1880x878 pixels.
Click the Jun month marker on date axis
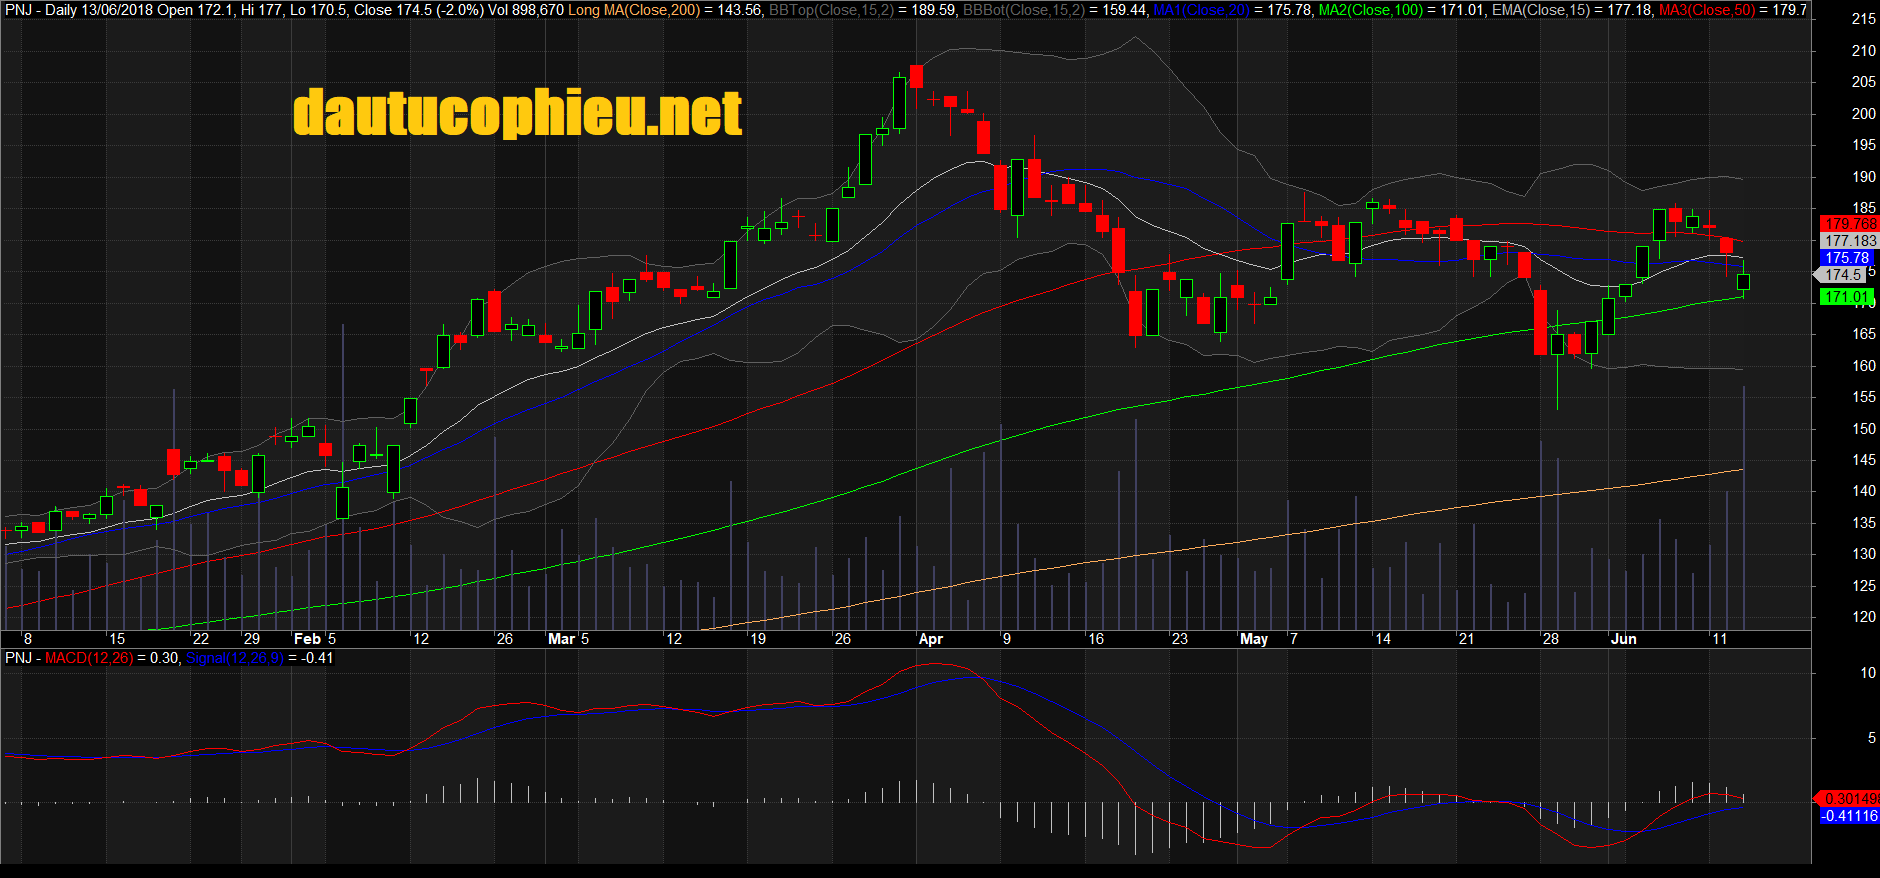[1623, 639]
